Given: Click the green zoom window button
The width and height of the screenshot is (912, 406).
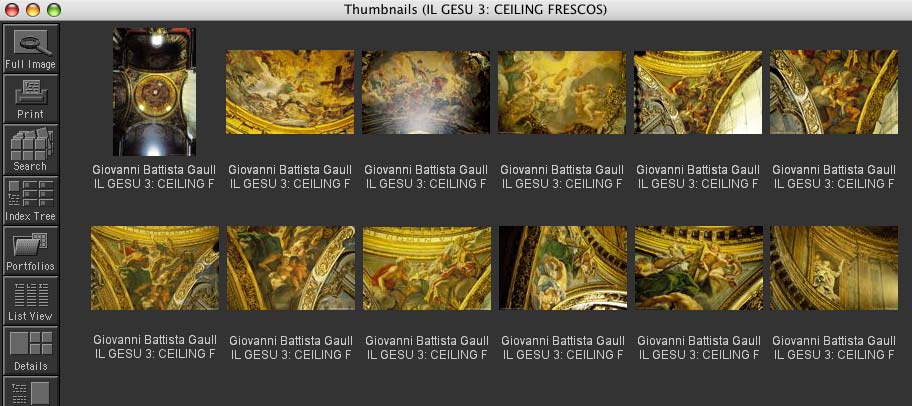Looking at the screenshot, I should coord(54,10).
